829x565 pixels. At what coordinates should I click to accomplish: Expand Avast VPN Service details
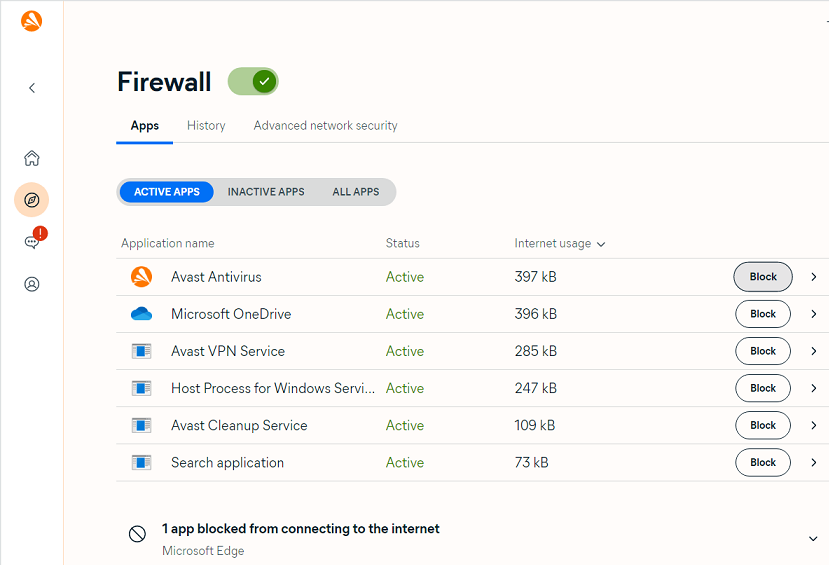pos(814,351)
